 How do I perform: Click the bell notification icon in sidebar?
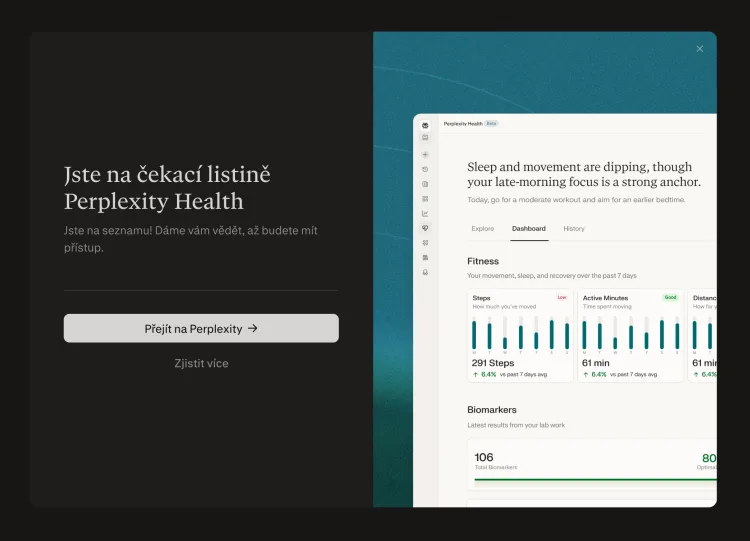coord(425,272)
